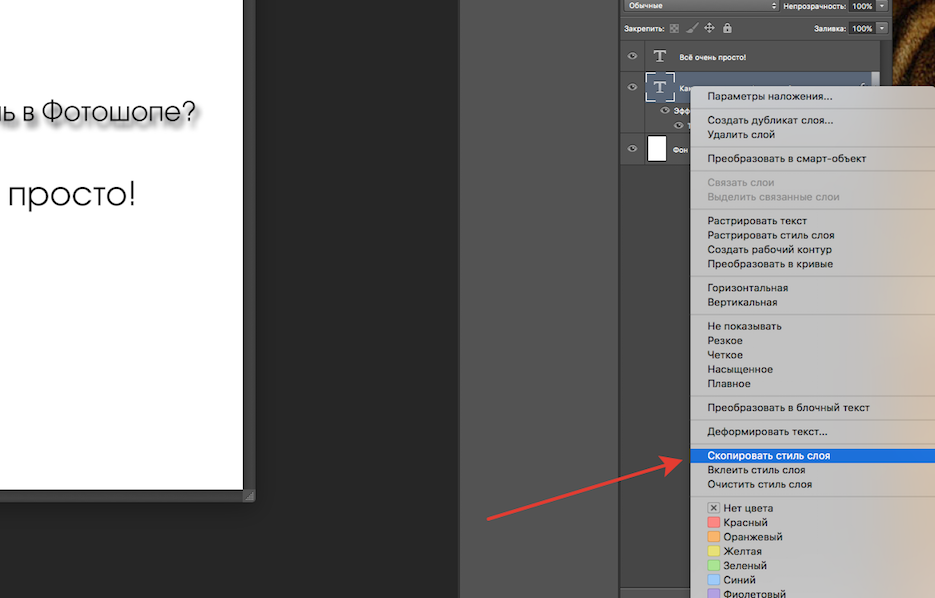Hide the selected text layer
935x598 pixels.
(632, 87)
